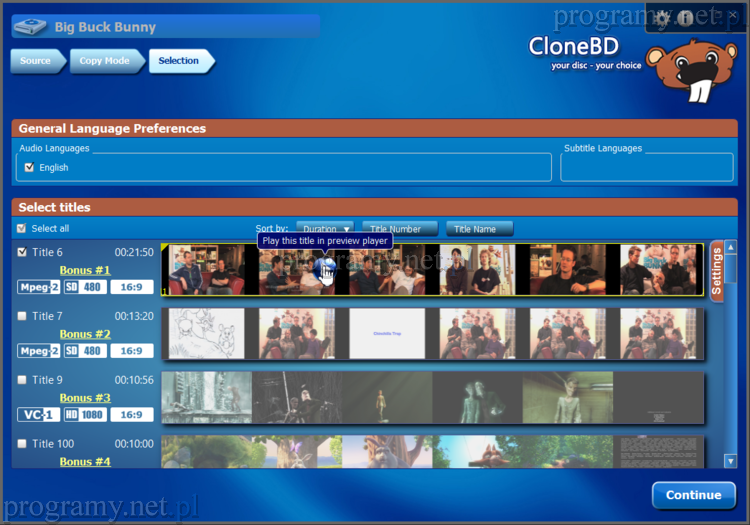Open settings via the gear icon
The image size is (750, 525).
[662, 18]
